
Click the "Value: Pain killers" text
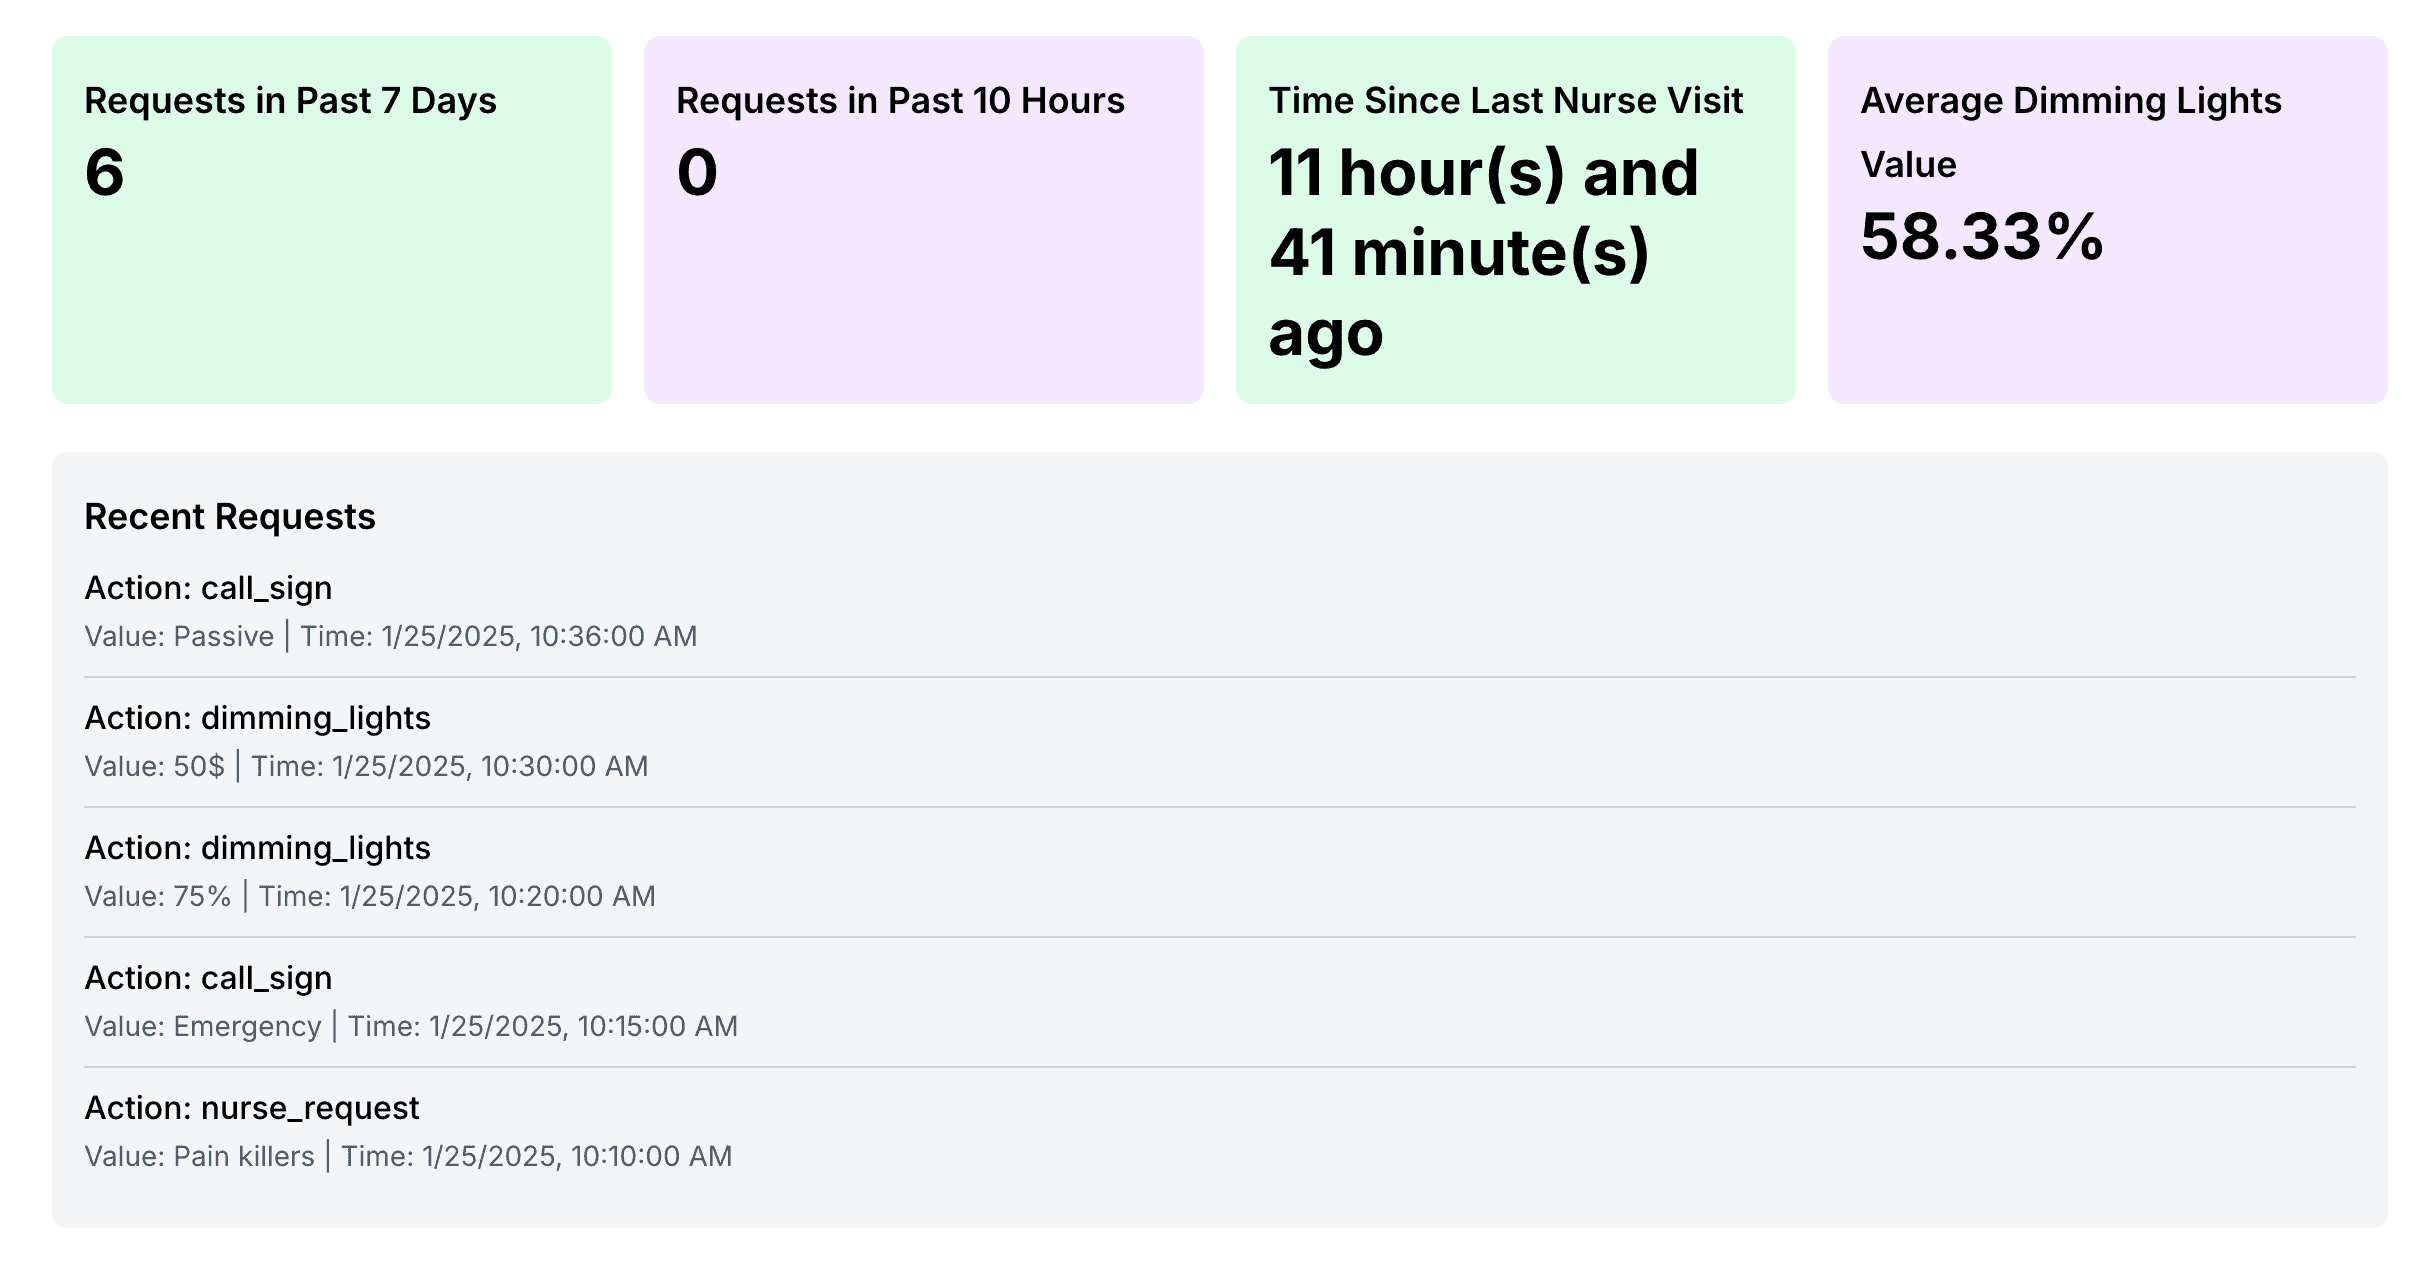tap(199, 1156)
